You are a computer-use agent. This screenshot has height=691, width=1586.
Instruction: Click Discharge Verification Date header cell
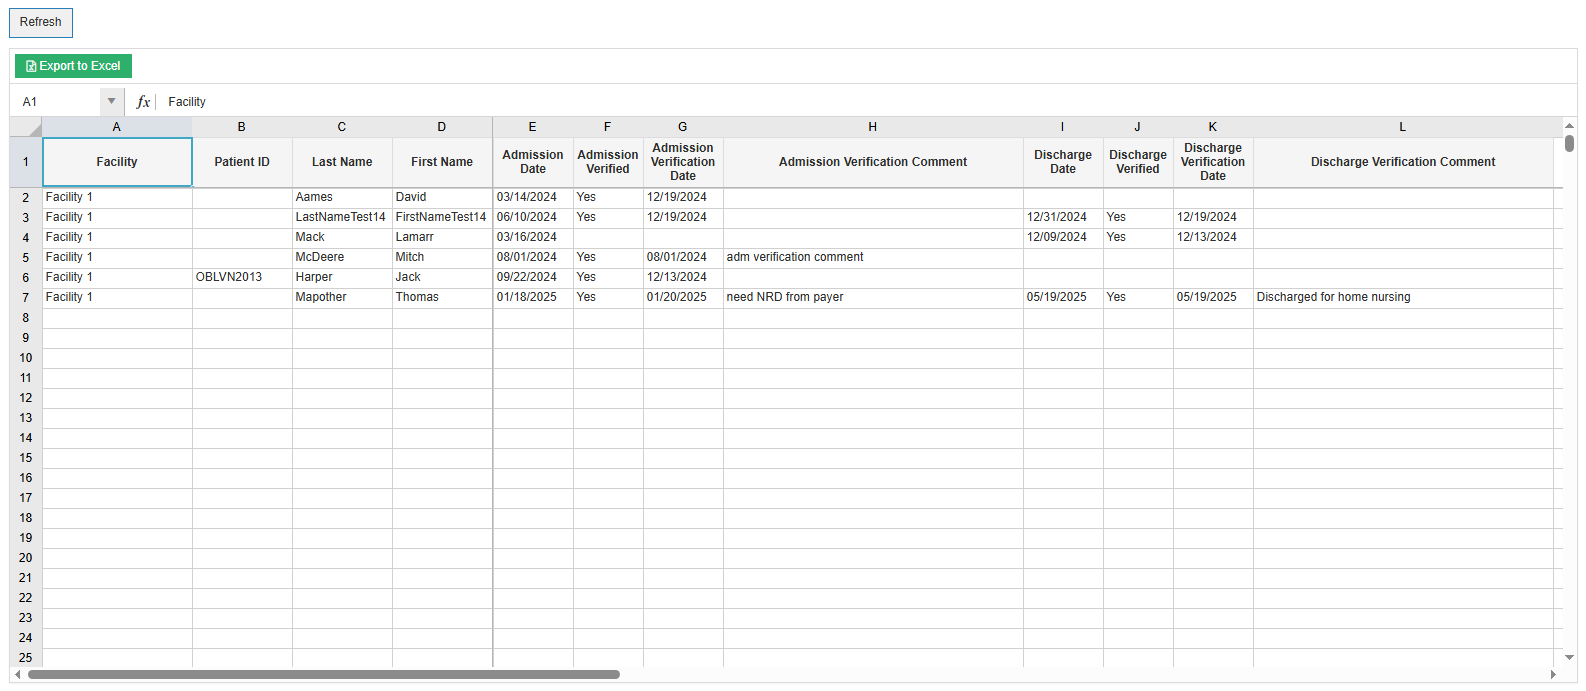[1213, 162]
